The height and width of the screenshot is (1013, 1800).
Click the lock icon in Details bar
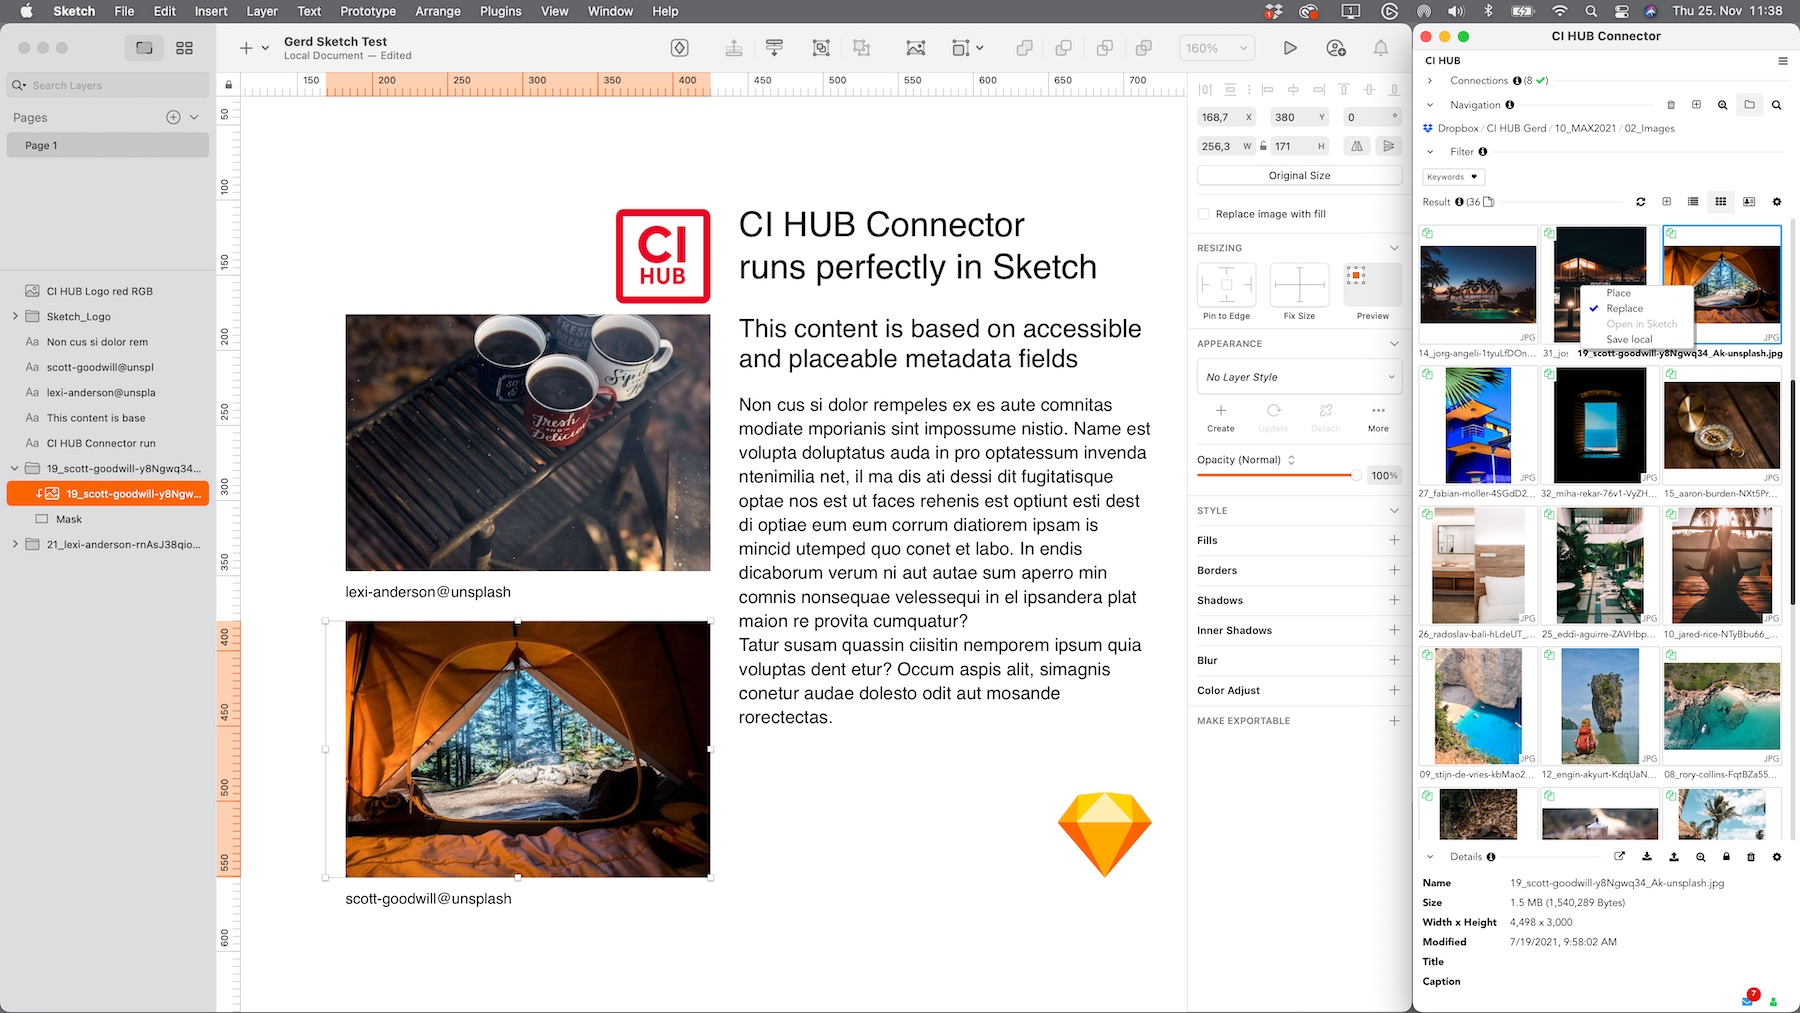(1726, 857)
